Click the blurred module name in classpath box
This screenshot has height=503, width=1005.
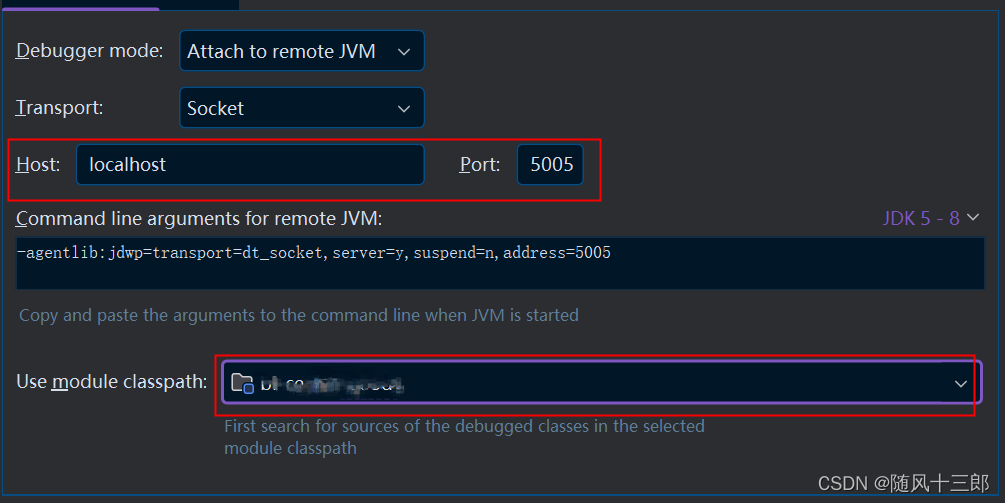(x=332, y=384)
